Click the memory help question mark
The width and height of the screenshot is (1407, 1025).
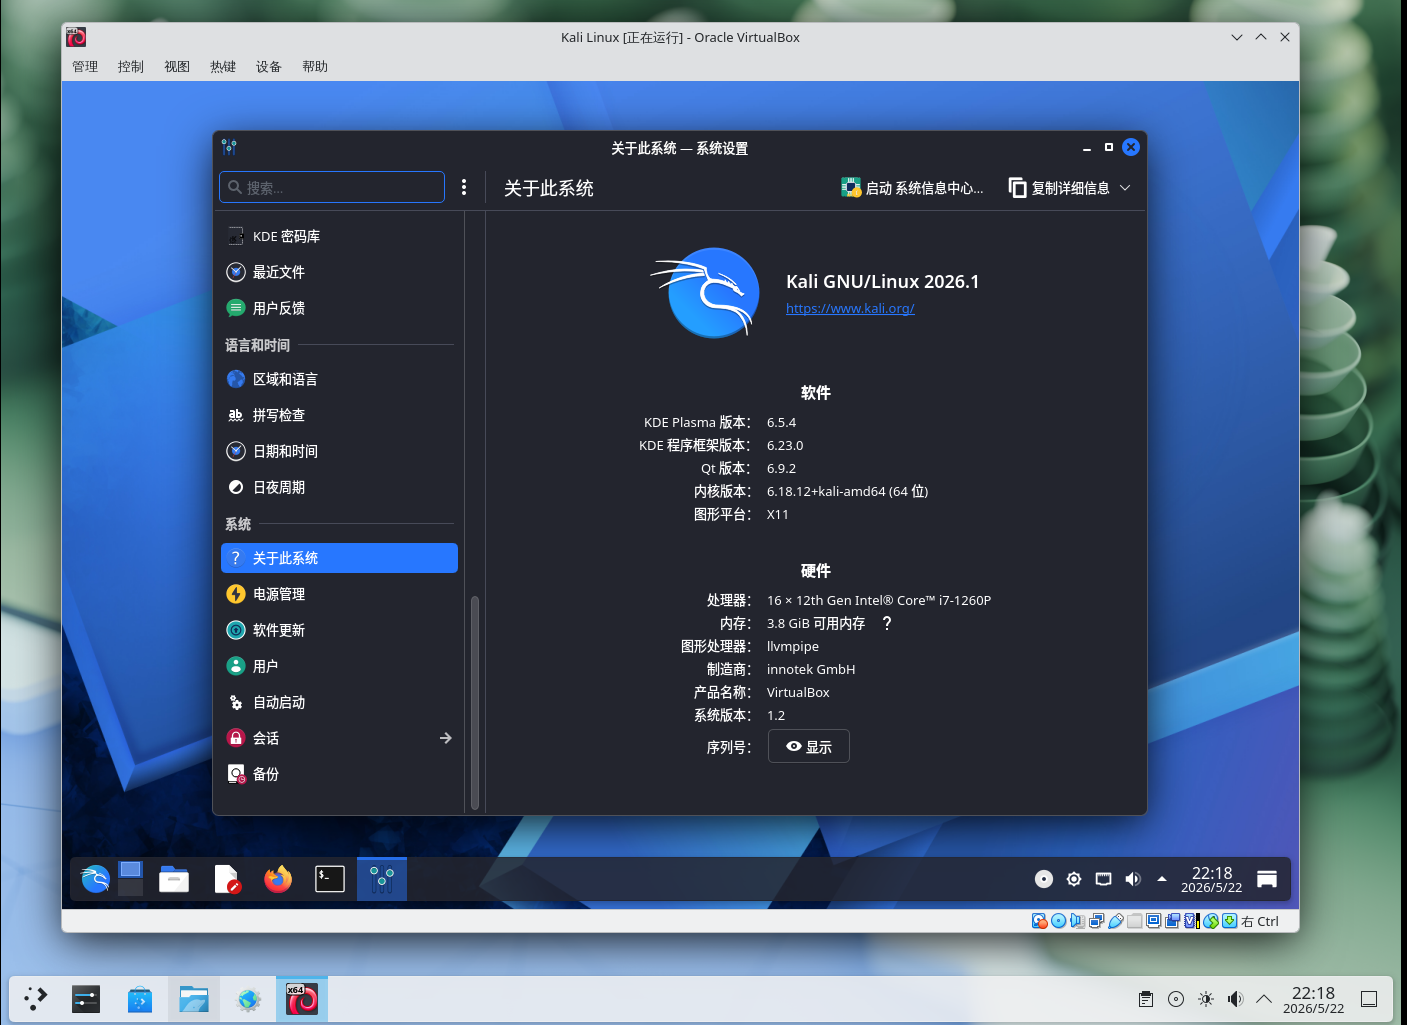click(887, 623)
